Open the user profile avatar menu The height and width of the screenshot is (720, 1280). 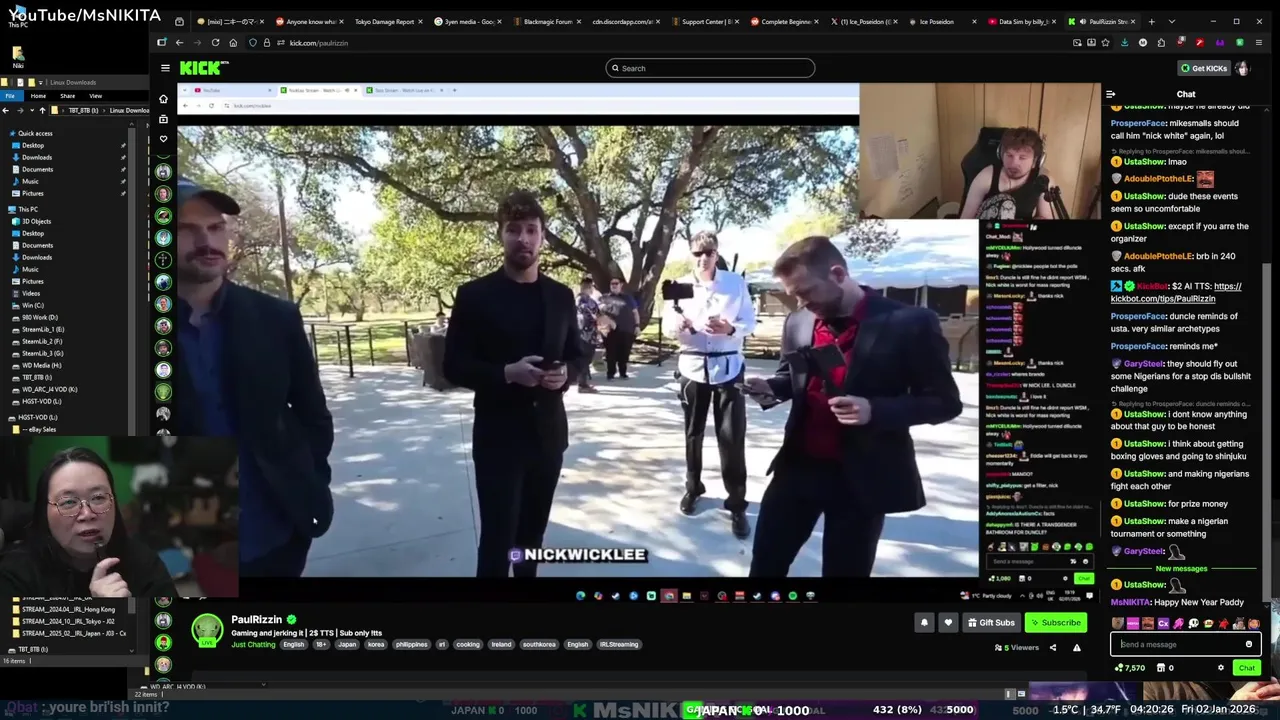pos(1242,68)
